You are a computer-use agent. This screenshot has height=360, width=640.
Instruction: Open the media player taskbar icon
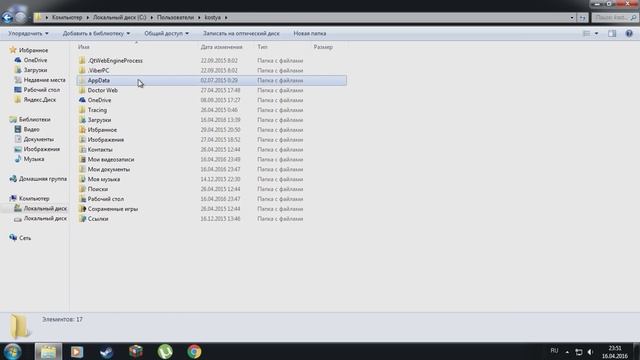click(x=77, y=352)
